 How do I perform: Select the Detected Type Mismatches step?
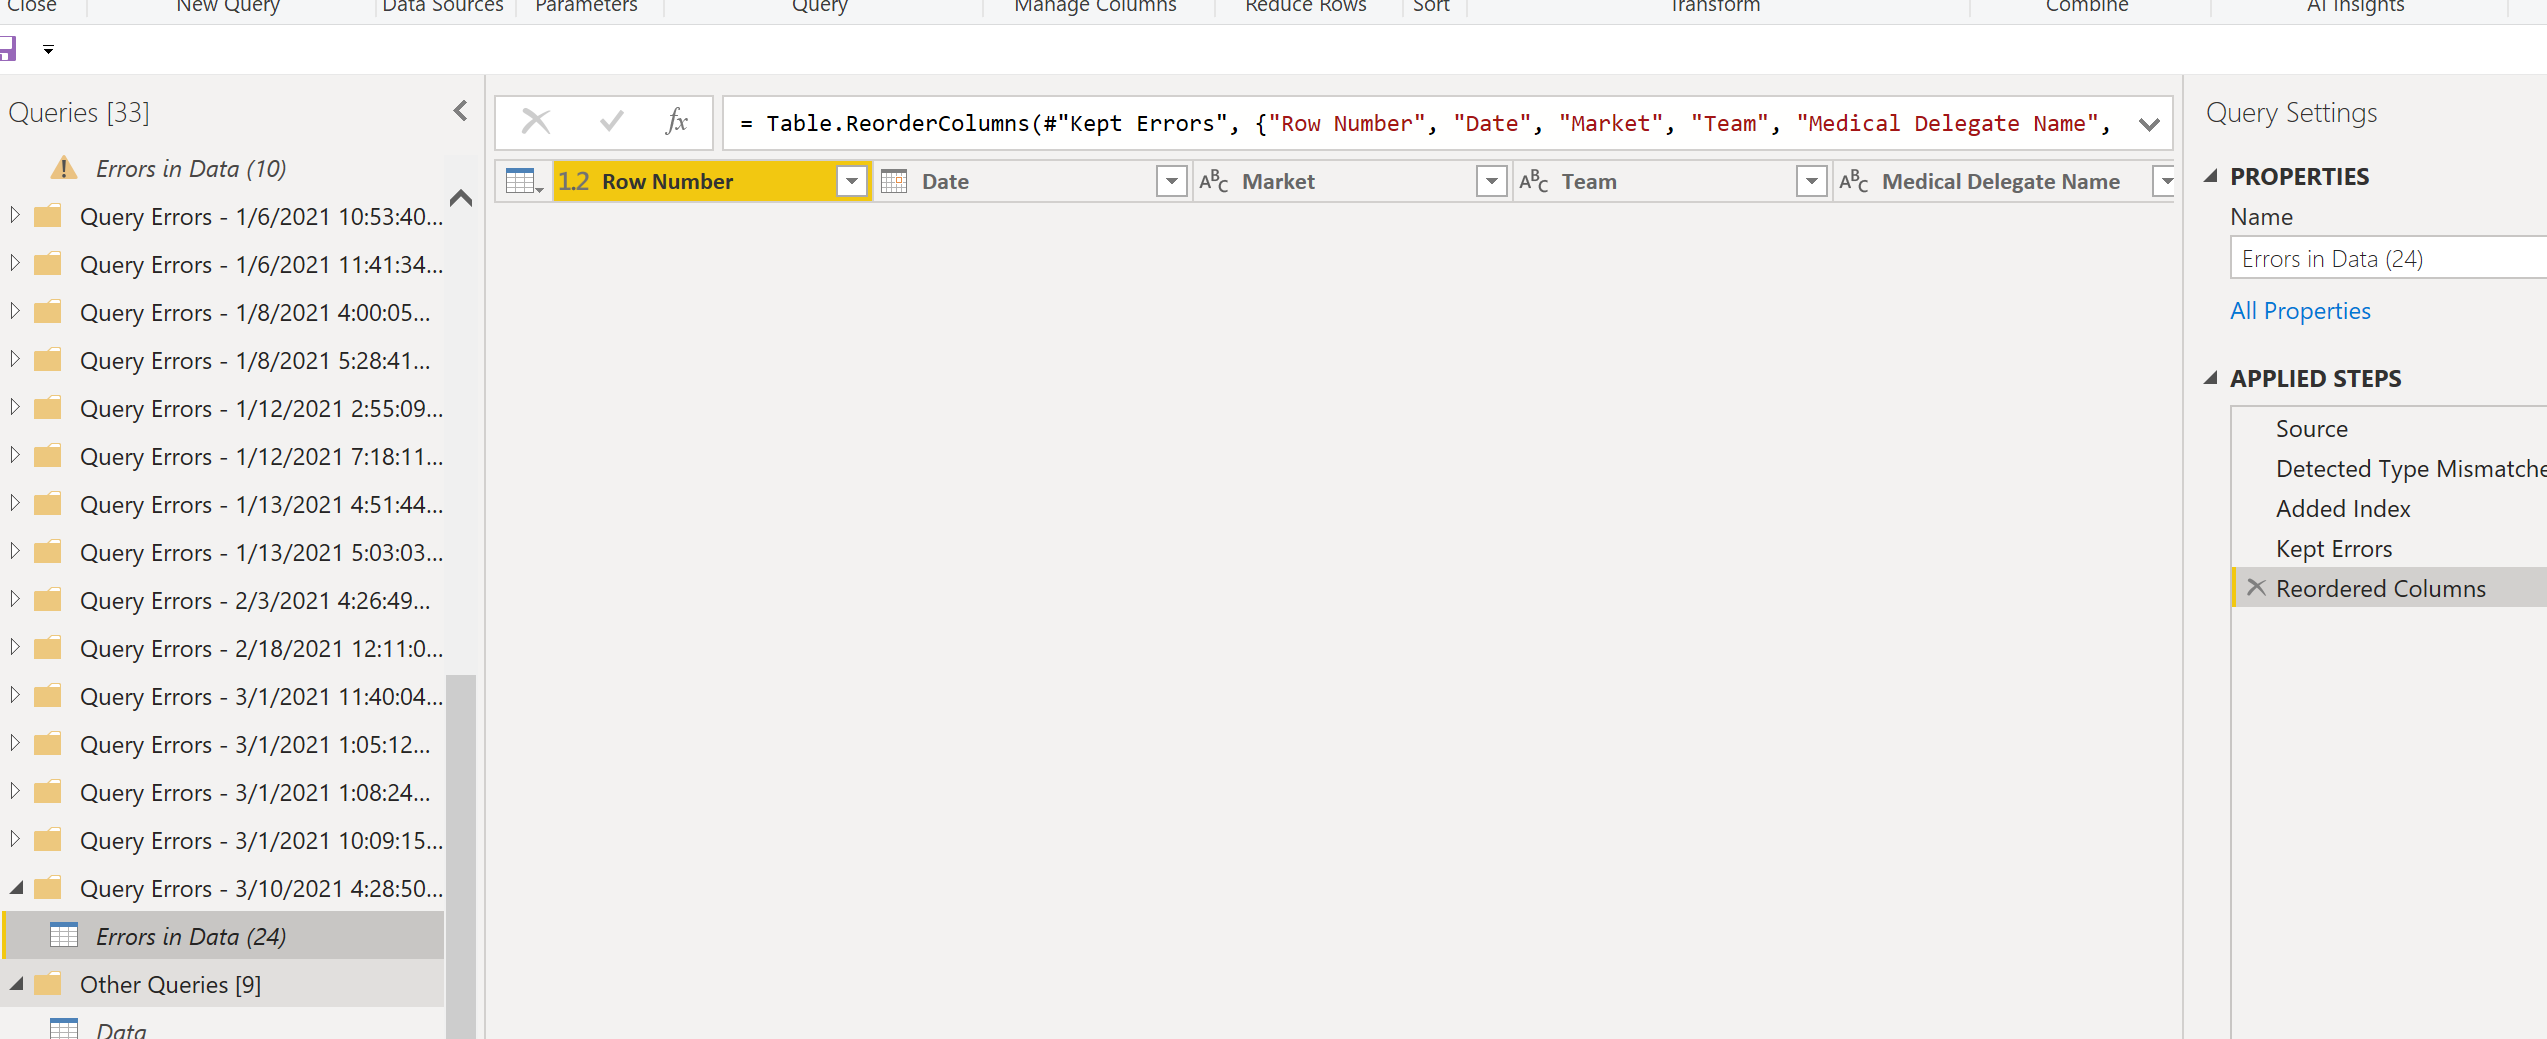tap(2411, 469)
